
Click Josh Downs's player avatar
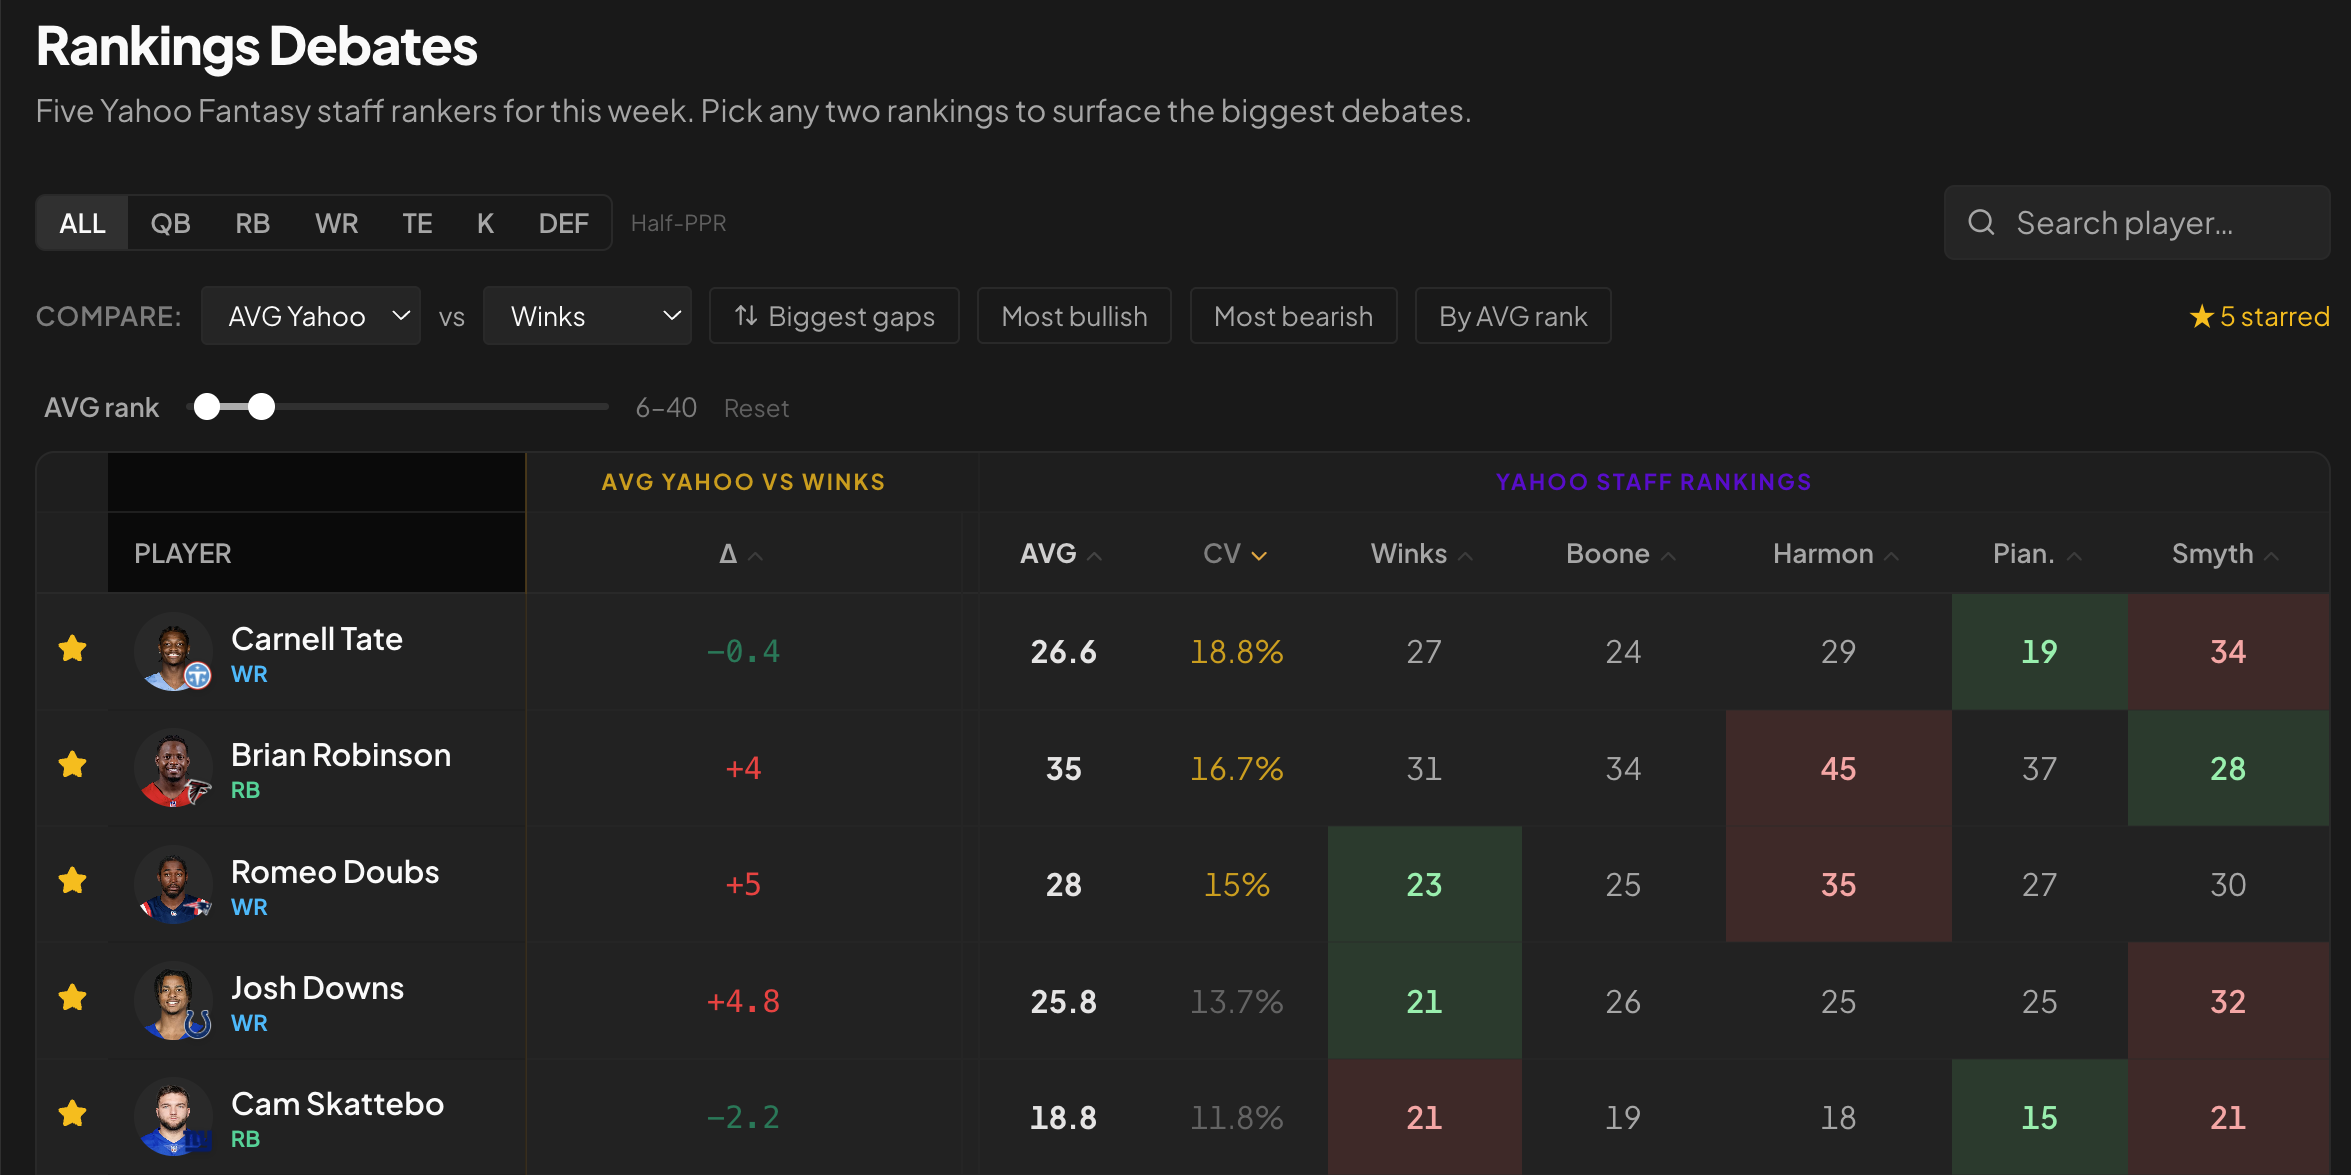coord(173,1000)
